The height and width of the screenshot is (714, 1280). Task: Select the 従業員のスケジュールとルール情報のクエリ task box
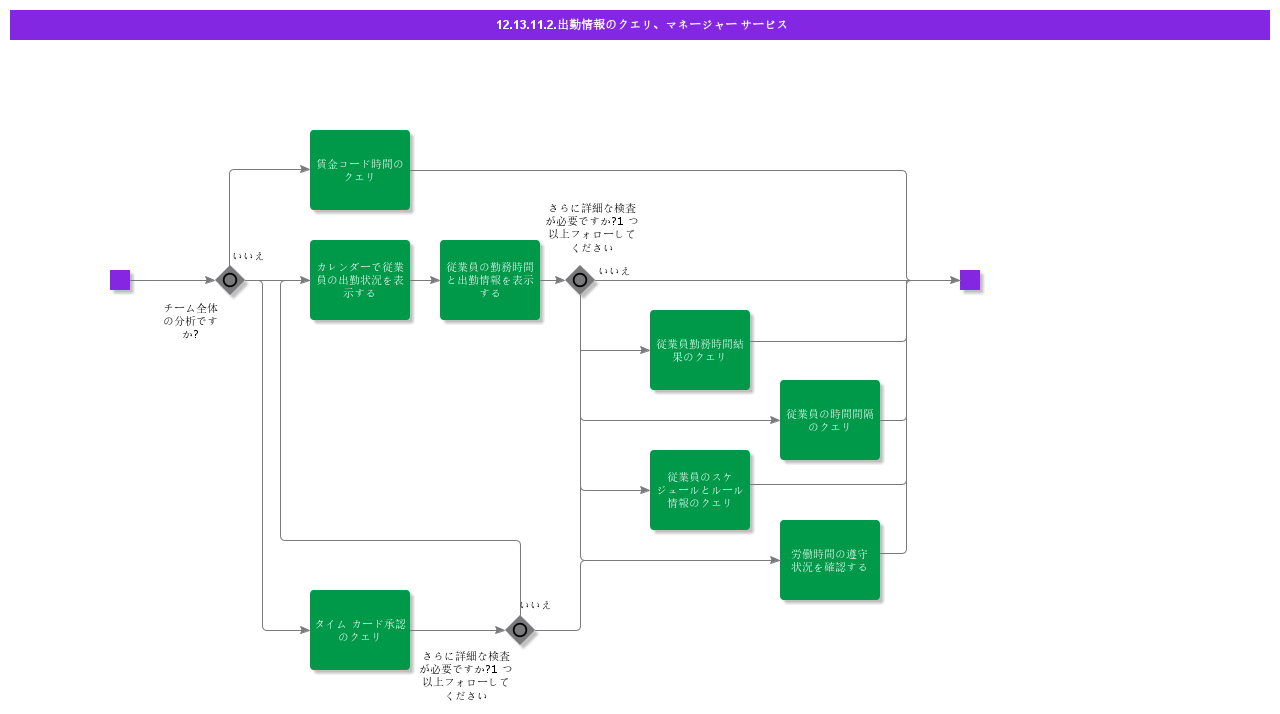[700, 490]
